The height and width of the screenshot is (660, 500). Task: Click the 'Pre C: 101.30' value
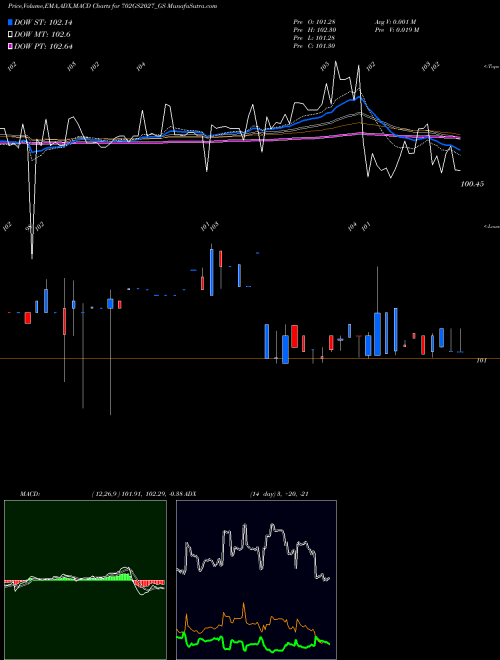314,46
